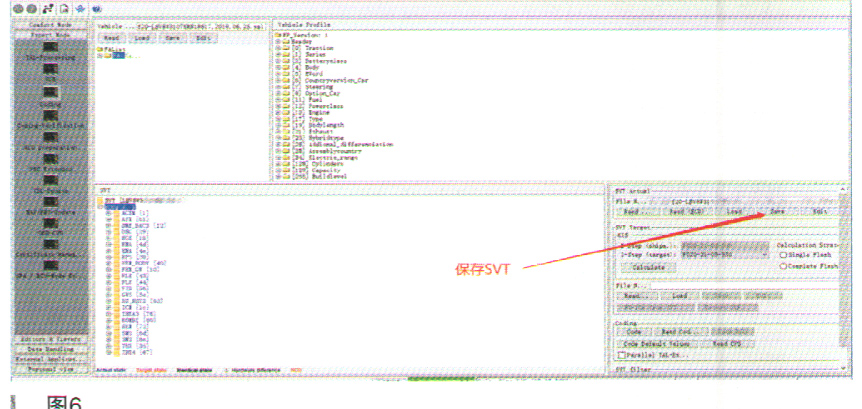Click the Code Default Values button

click(657, 344)
